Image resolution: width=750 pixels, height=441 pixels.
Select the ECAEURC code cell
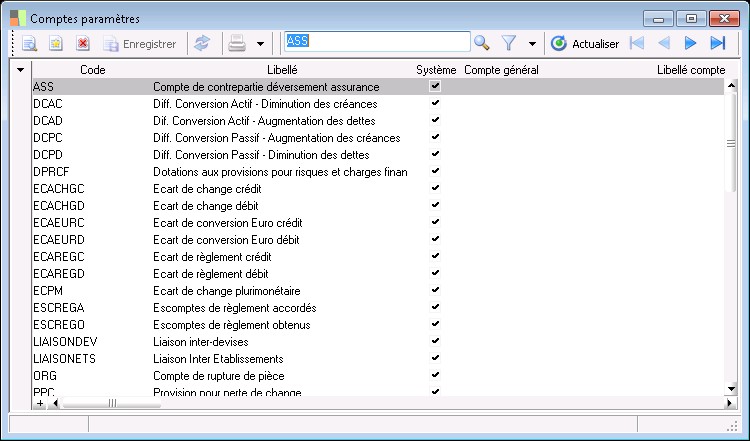[x=92, y=222]
